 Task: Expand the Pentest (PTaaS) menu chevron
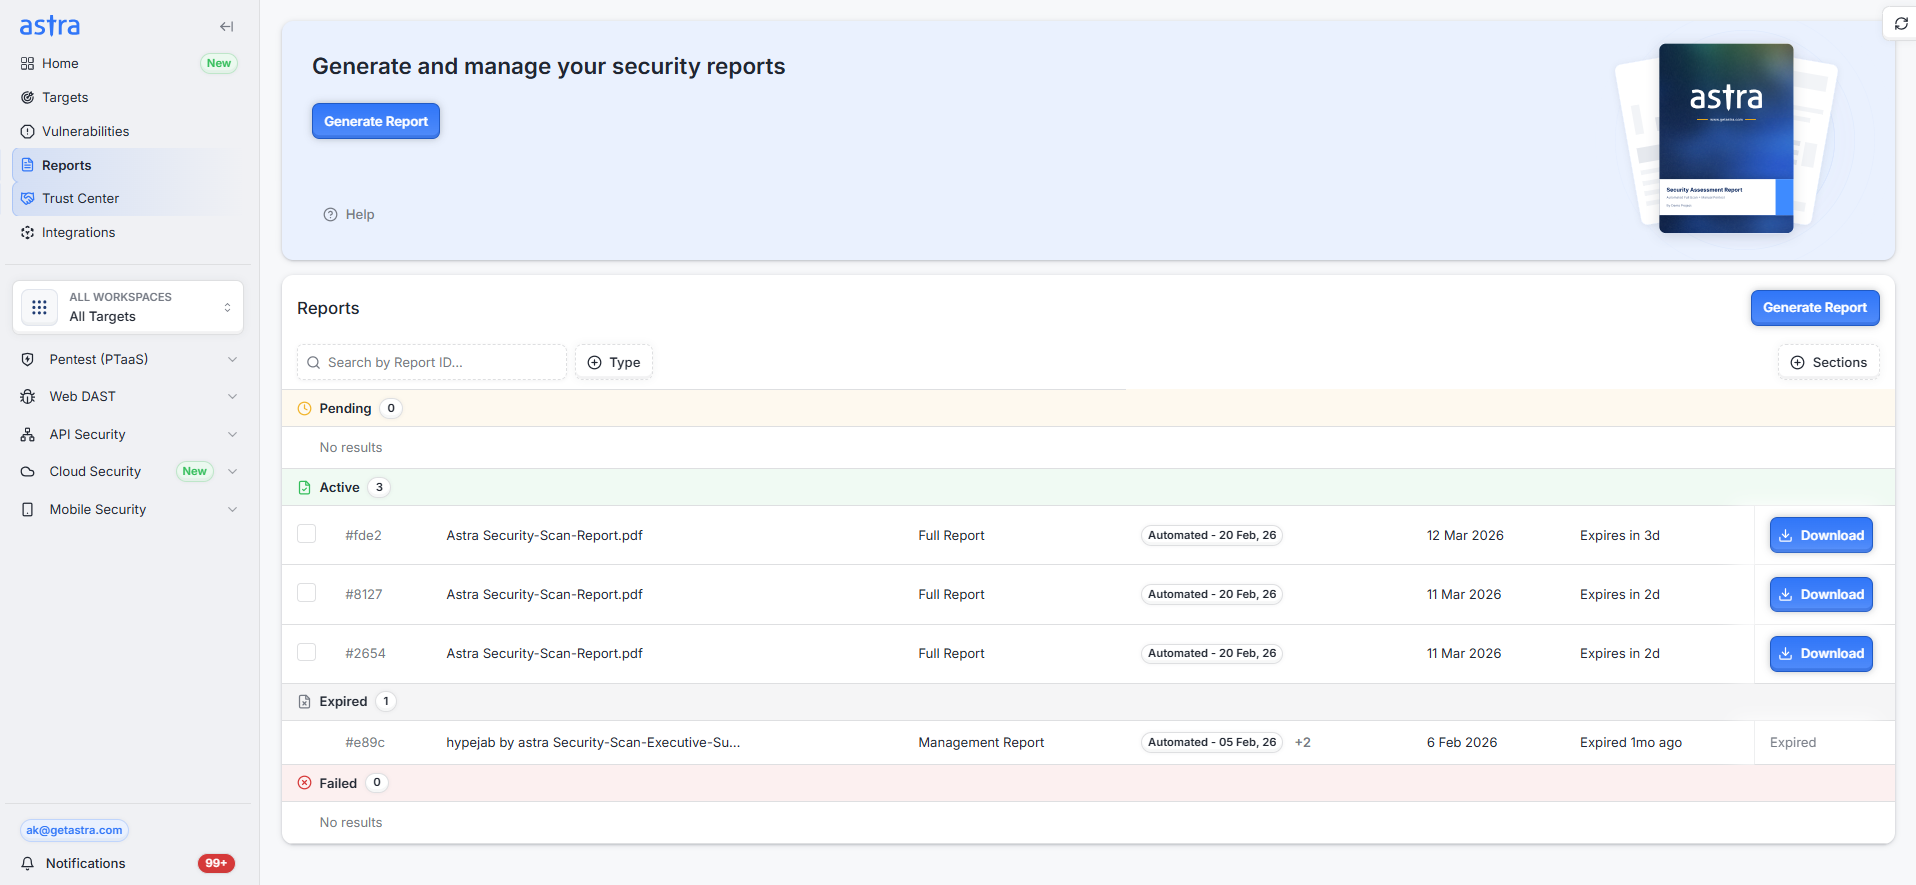tap(232, 359)
